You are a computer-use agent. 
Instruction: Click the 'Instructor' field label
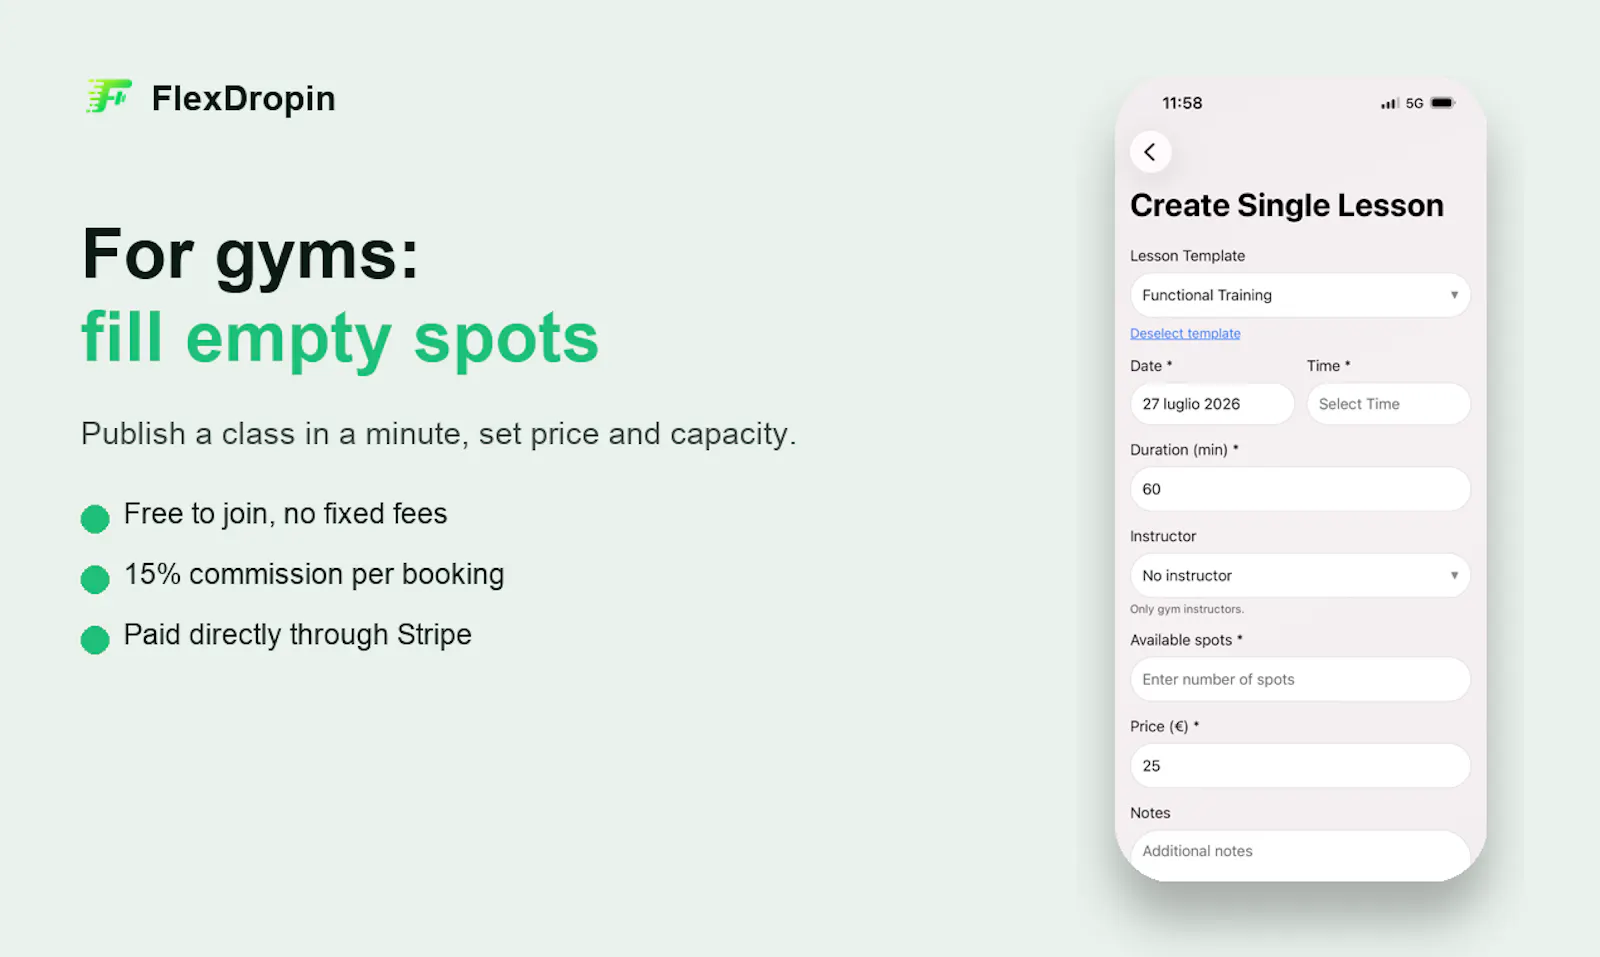click(1163, 536)
